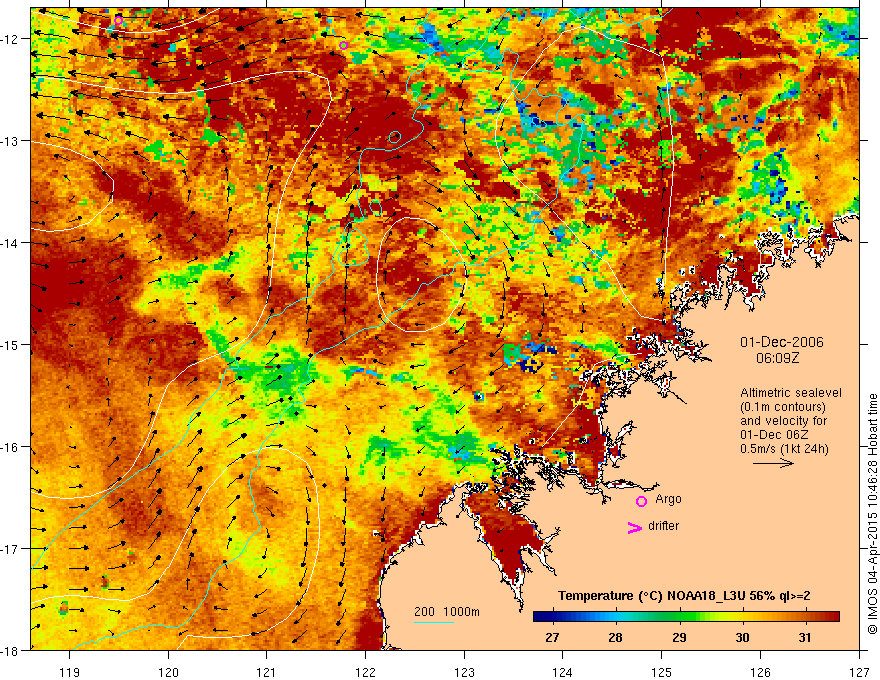Click the date text '01-Dec-2006'
This screenshot has width=880, height=680.
[x=782, y=342]
